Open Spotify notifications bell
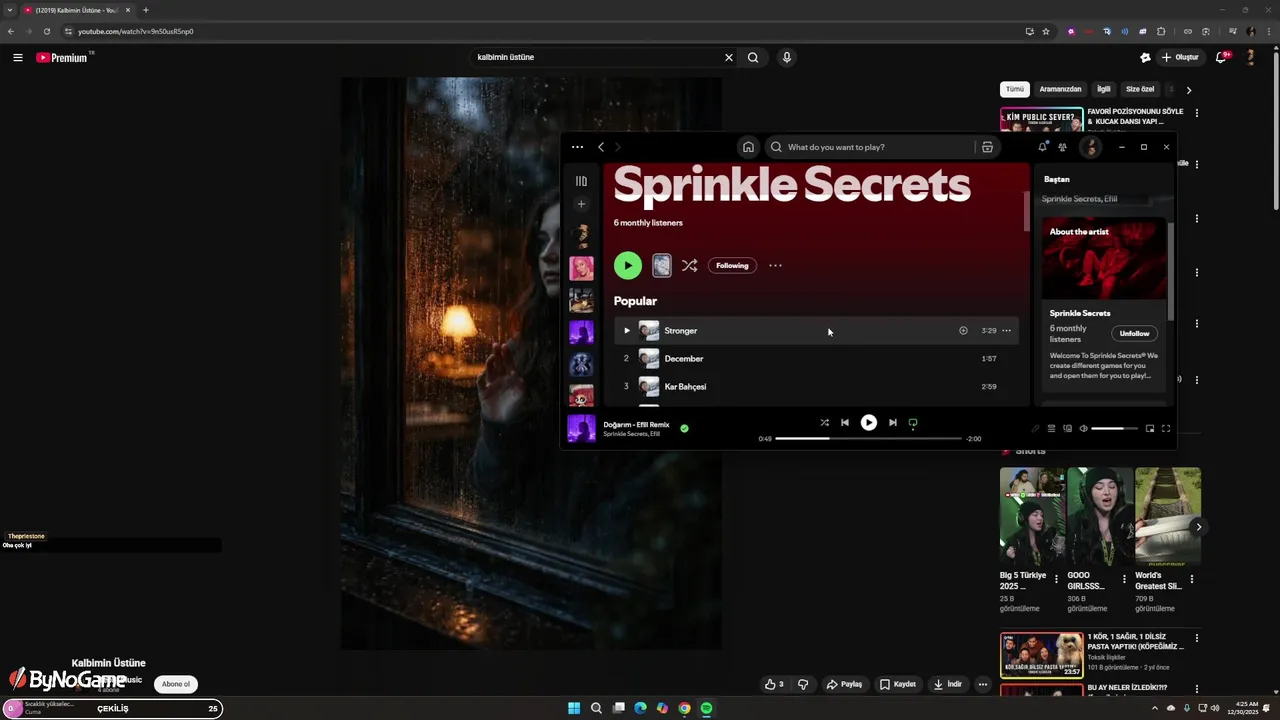Image resolution: width=1280 pixels, height=720 pixels. point(1043,147)
